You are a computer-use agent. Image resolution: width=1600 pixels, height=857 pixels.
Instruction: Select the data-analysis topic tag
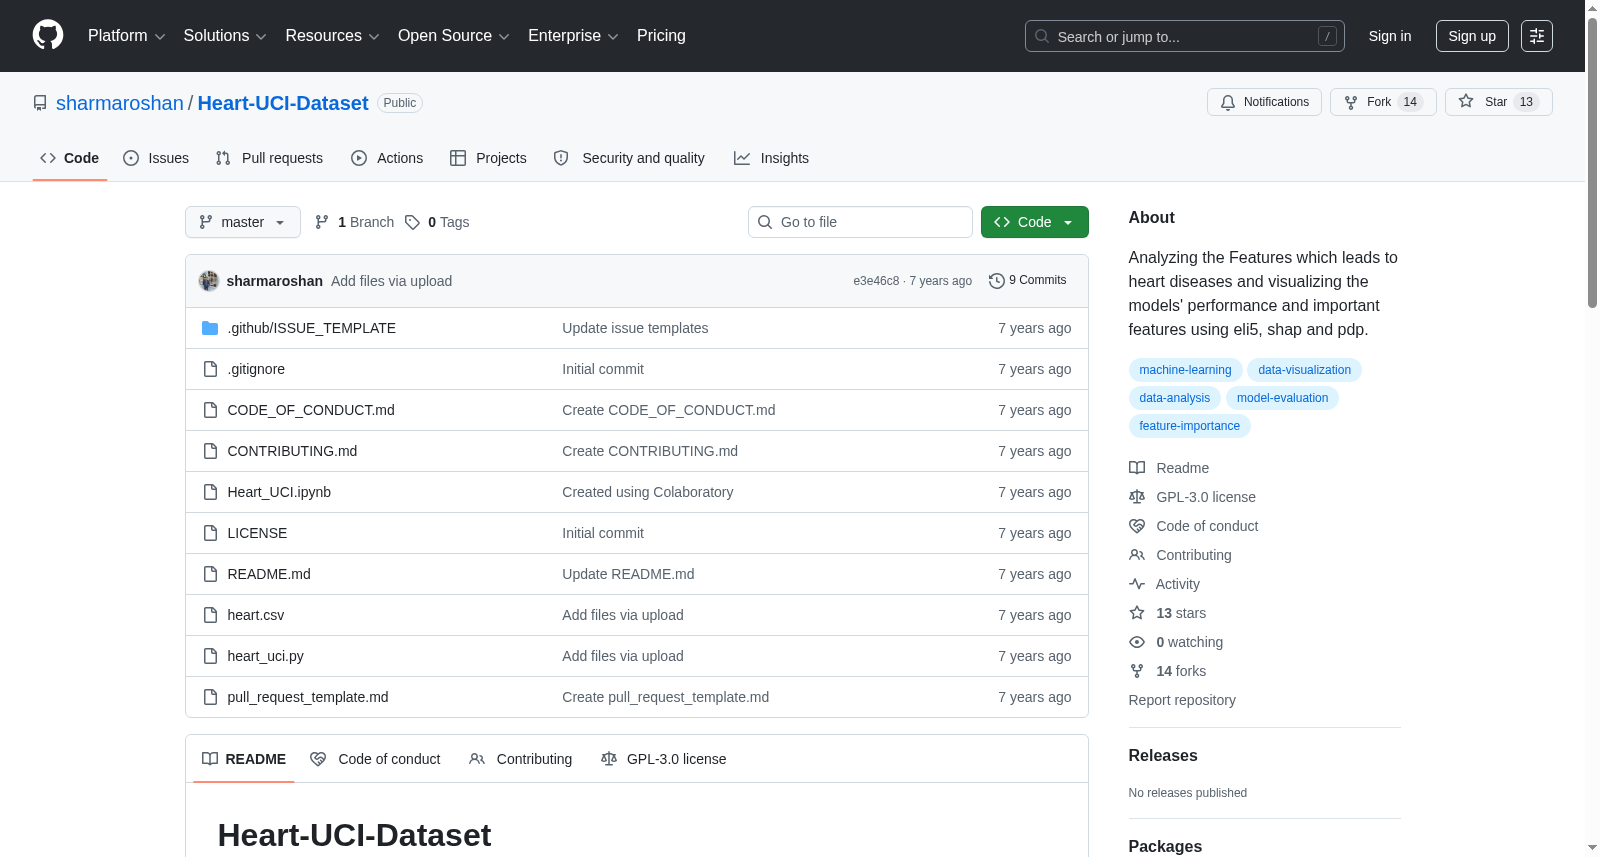(x=1175, y=398)
